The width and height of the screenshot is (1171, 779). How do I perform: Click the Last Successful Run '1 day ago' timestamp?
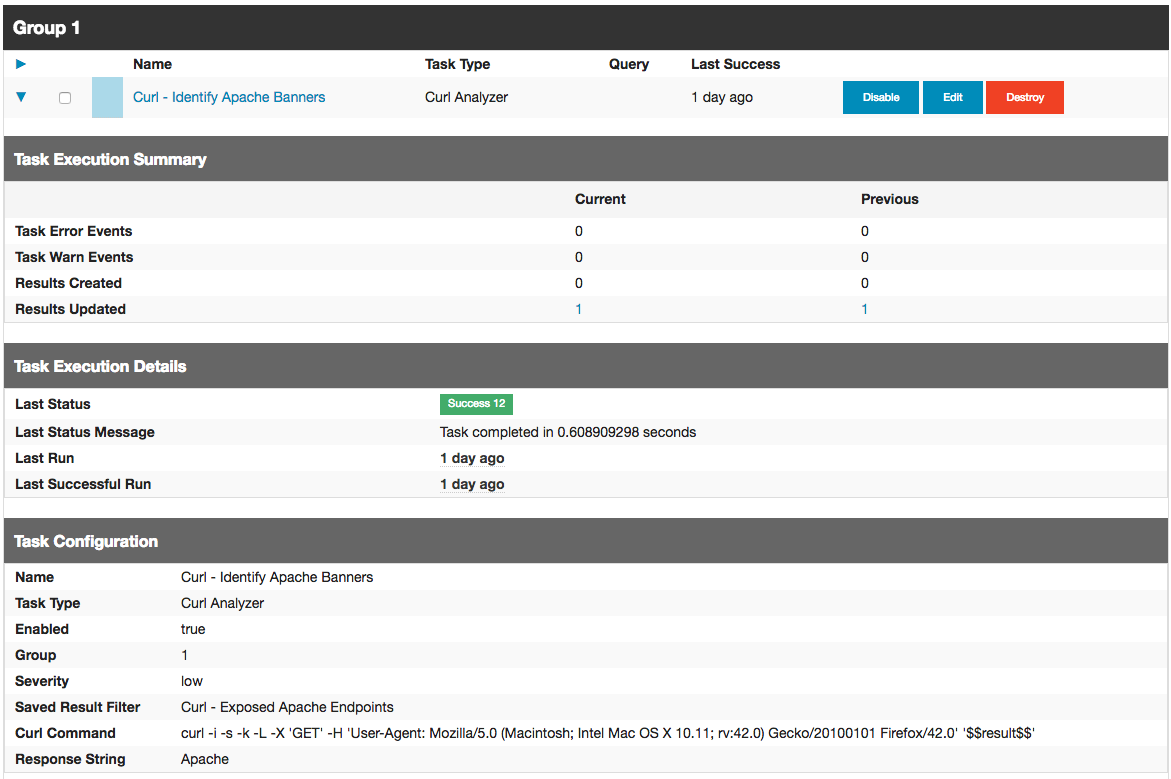tap(472, 484)
